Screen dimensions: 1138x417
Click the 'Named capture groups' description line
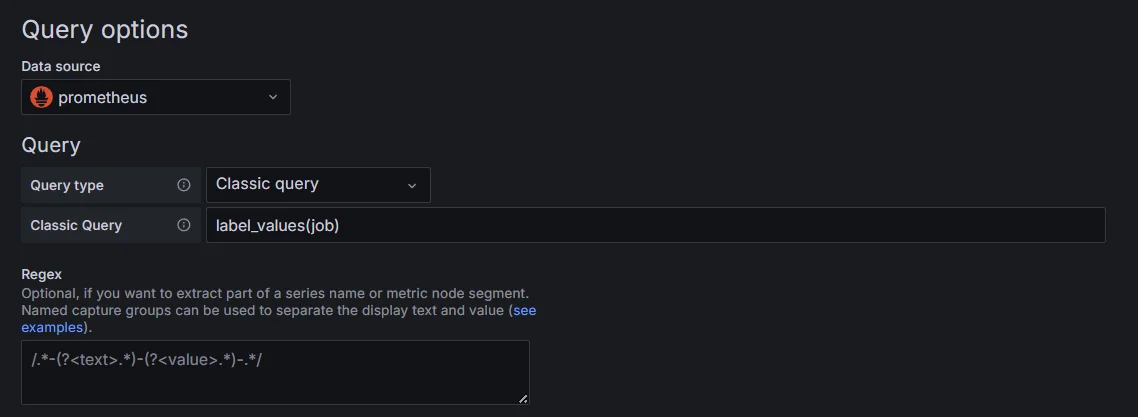pos(264,310)
